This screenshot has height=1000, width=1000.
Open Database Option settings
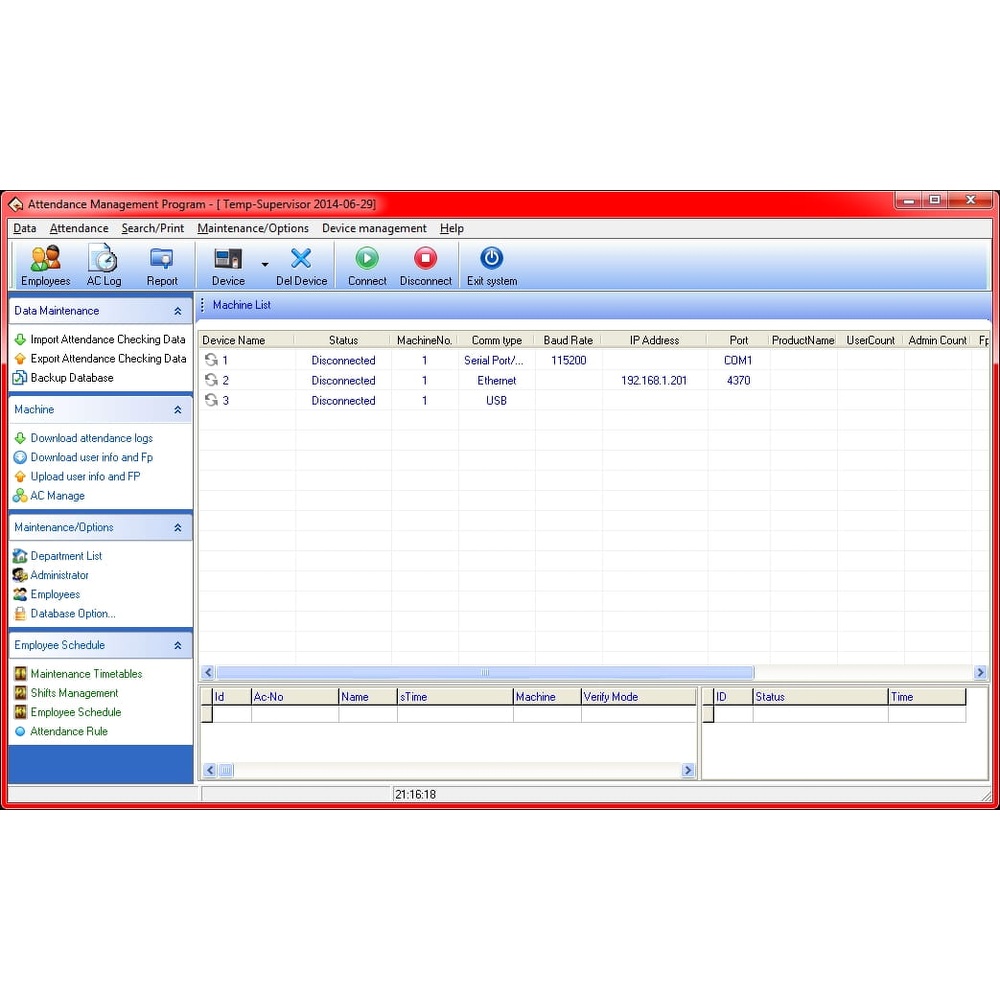click(69, 613)
